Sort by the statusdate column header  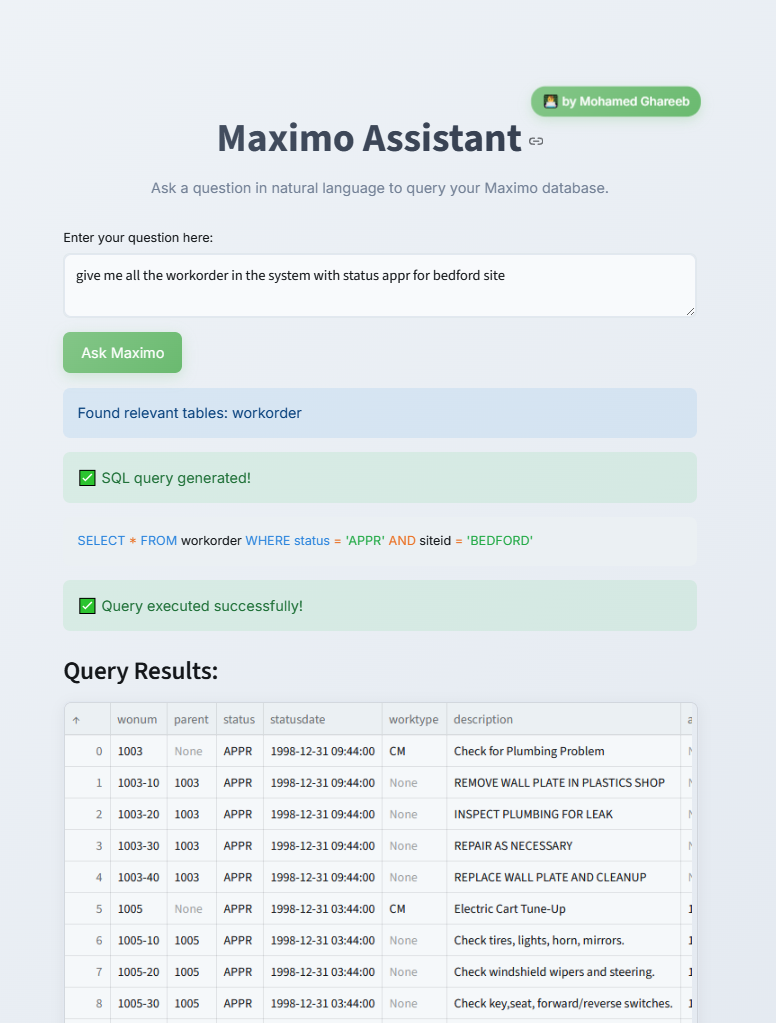322,720
